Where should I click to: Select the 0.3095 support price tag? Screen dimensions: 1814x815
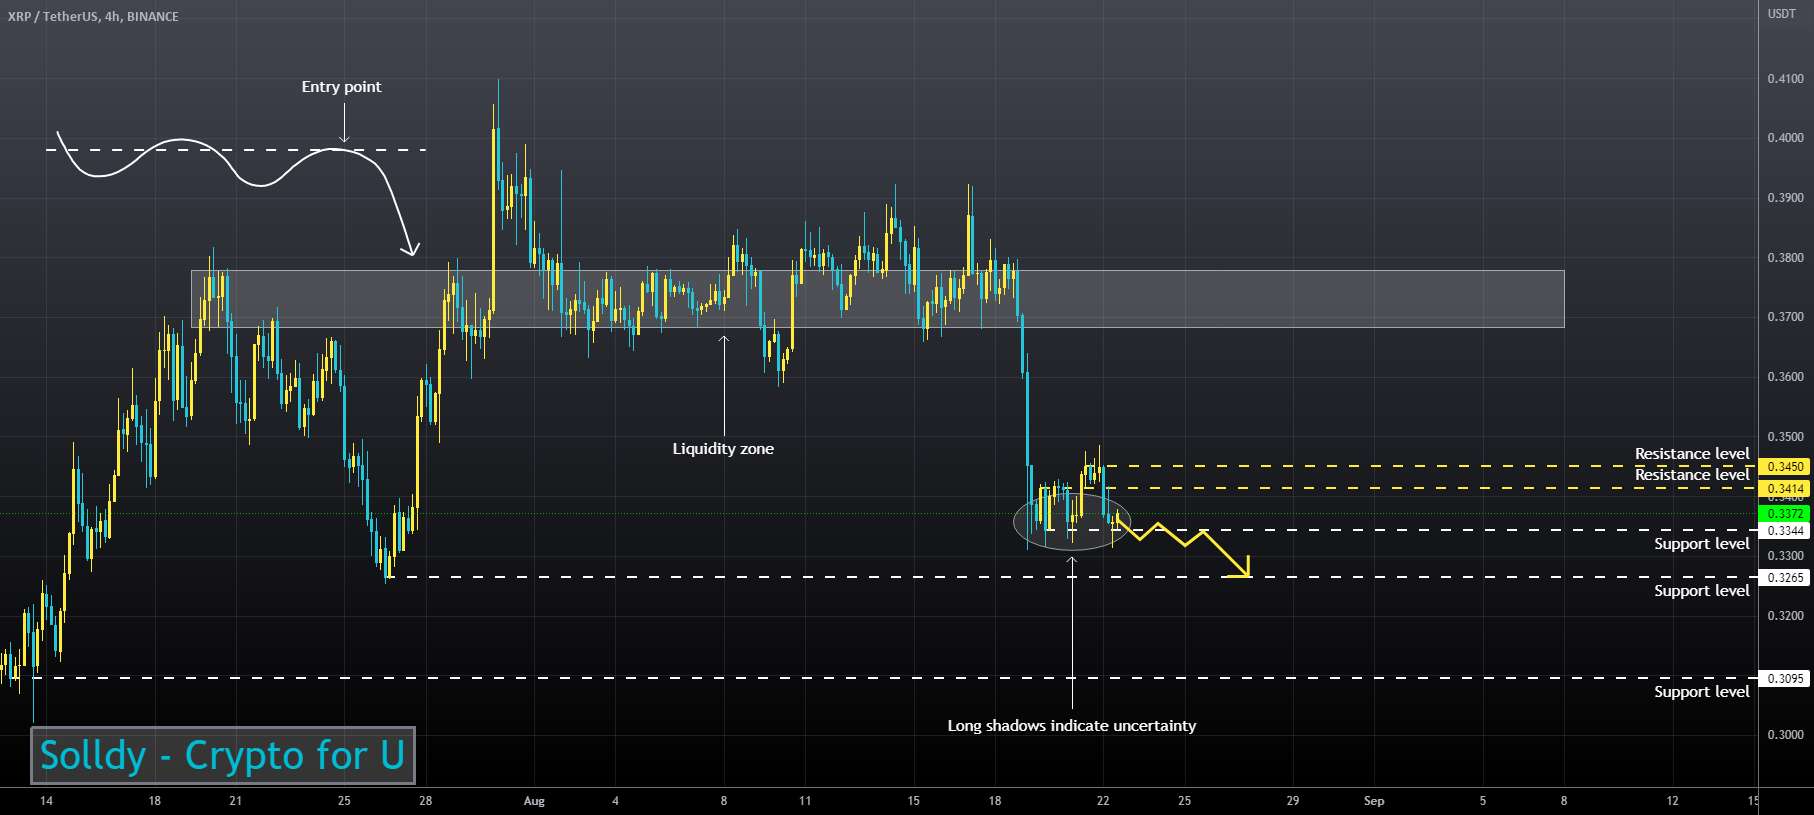1785,679
